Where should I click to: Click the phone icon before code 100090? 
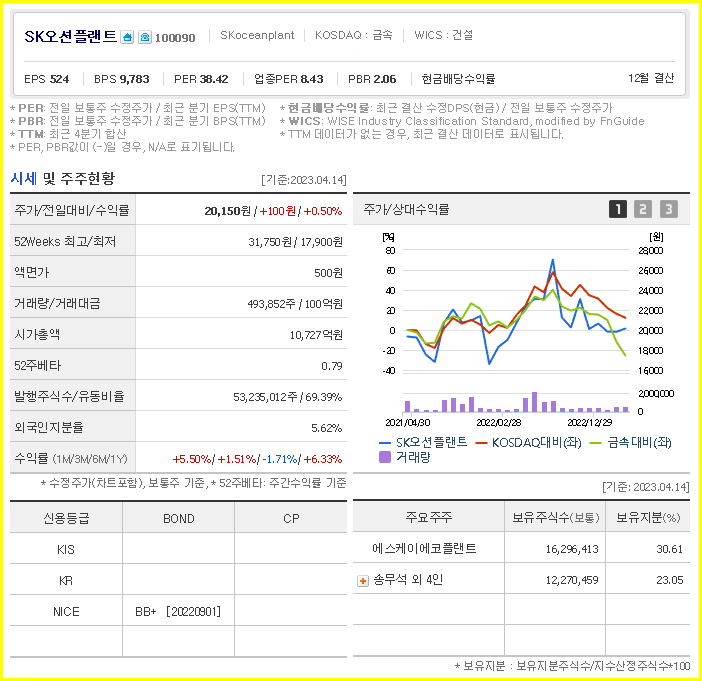coord(145,37)
